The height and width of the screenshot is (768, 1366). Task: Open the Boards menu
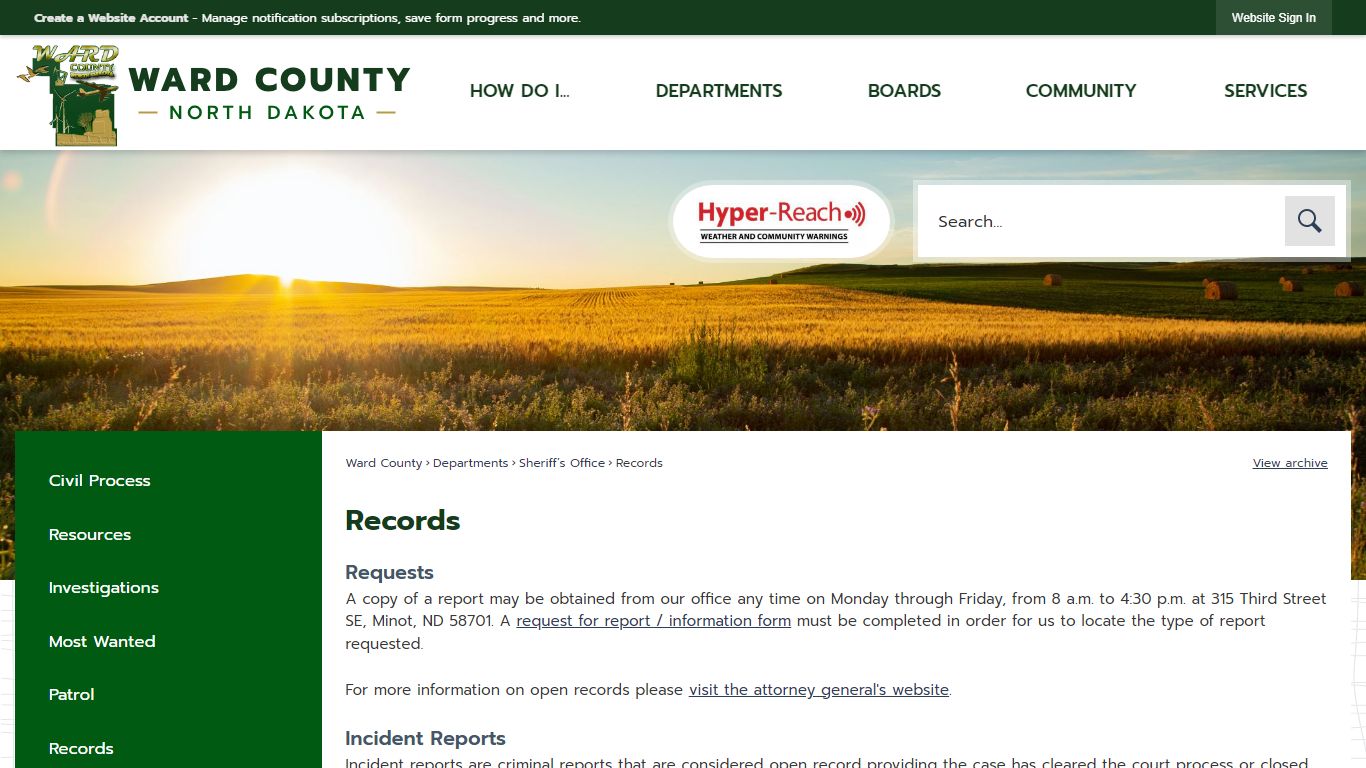tap(904, 91)
